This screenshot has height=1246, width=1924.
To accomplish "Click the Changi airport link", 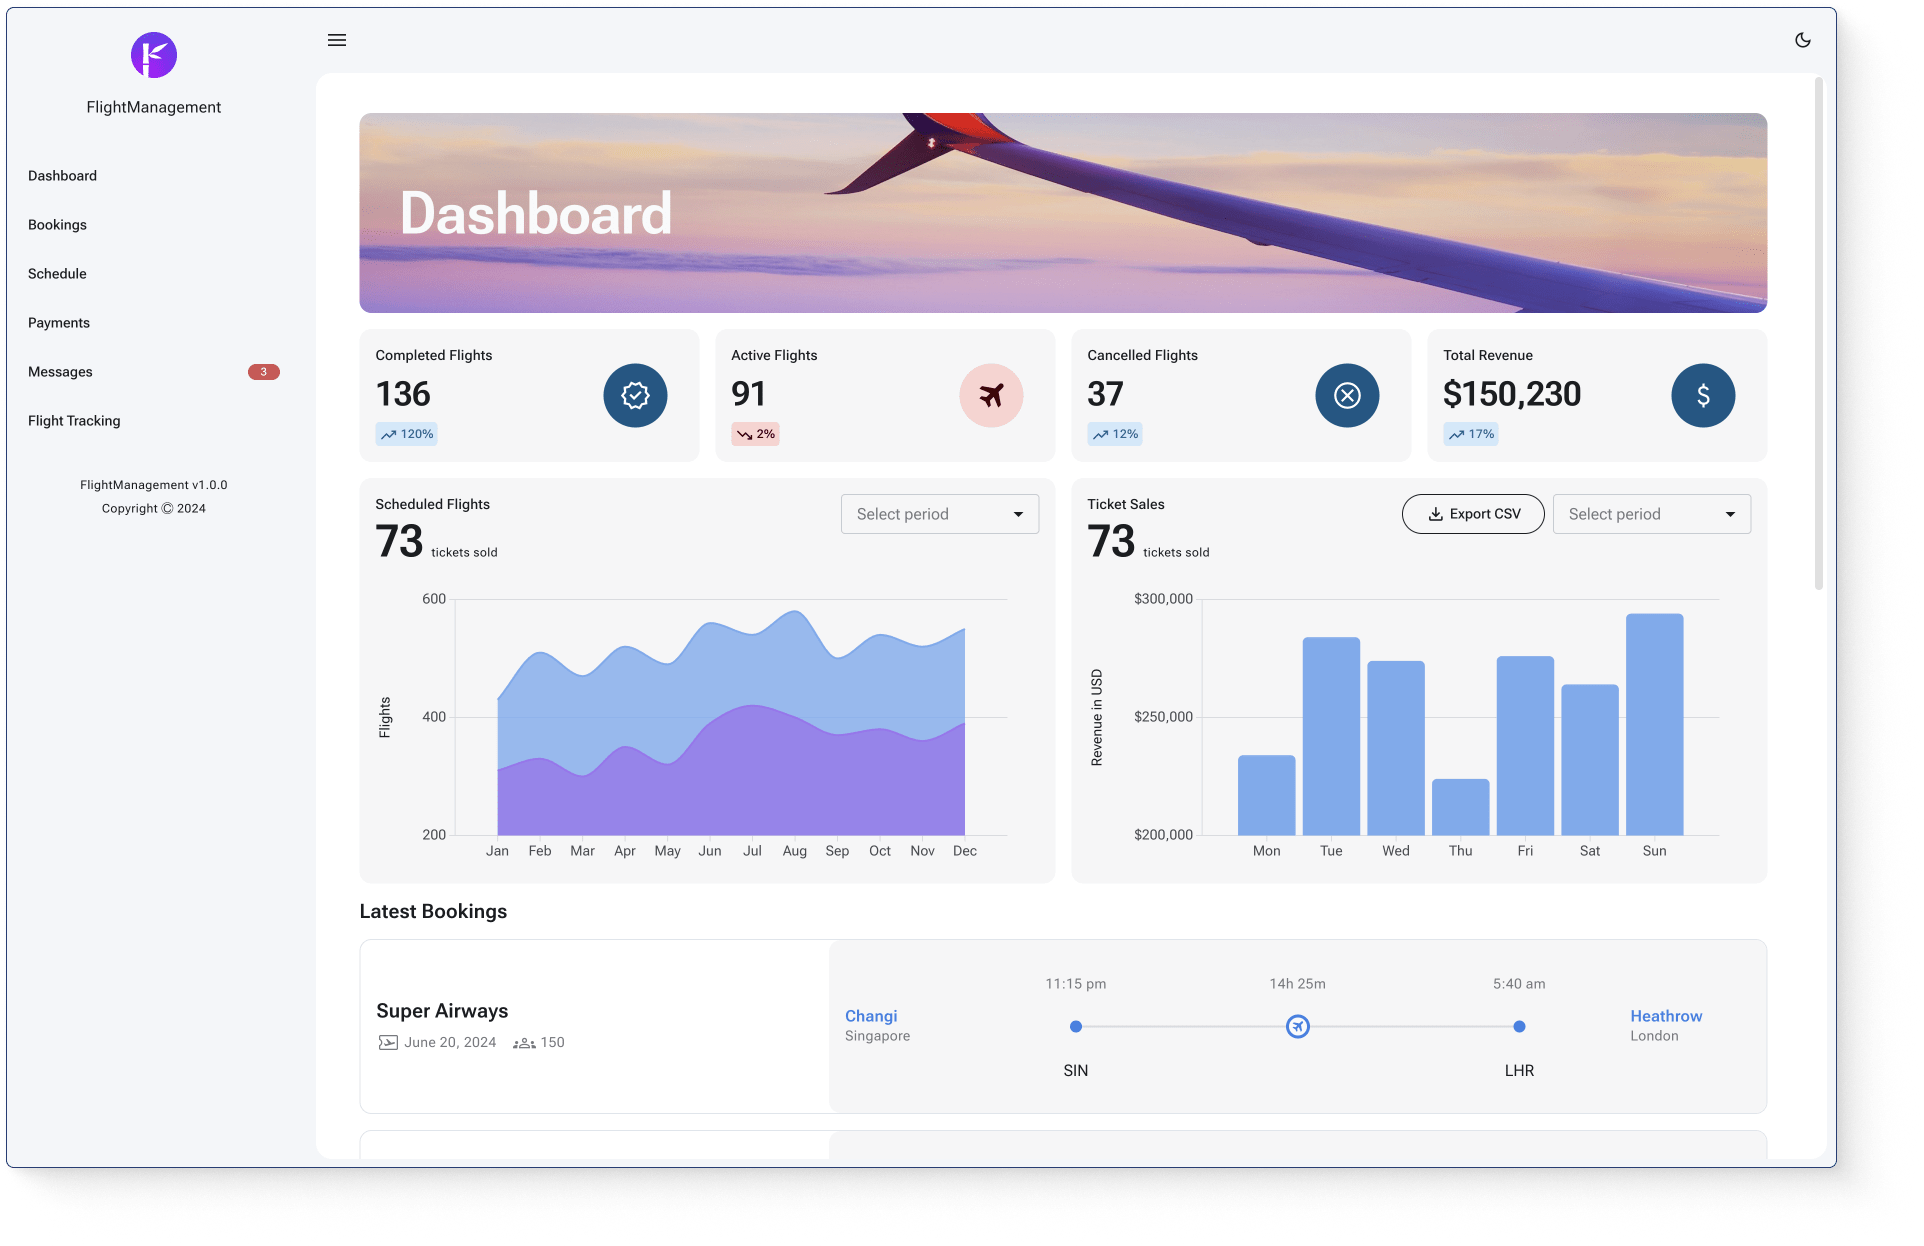I will [x=871, y=1016].
